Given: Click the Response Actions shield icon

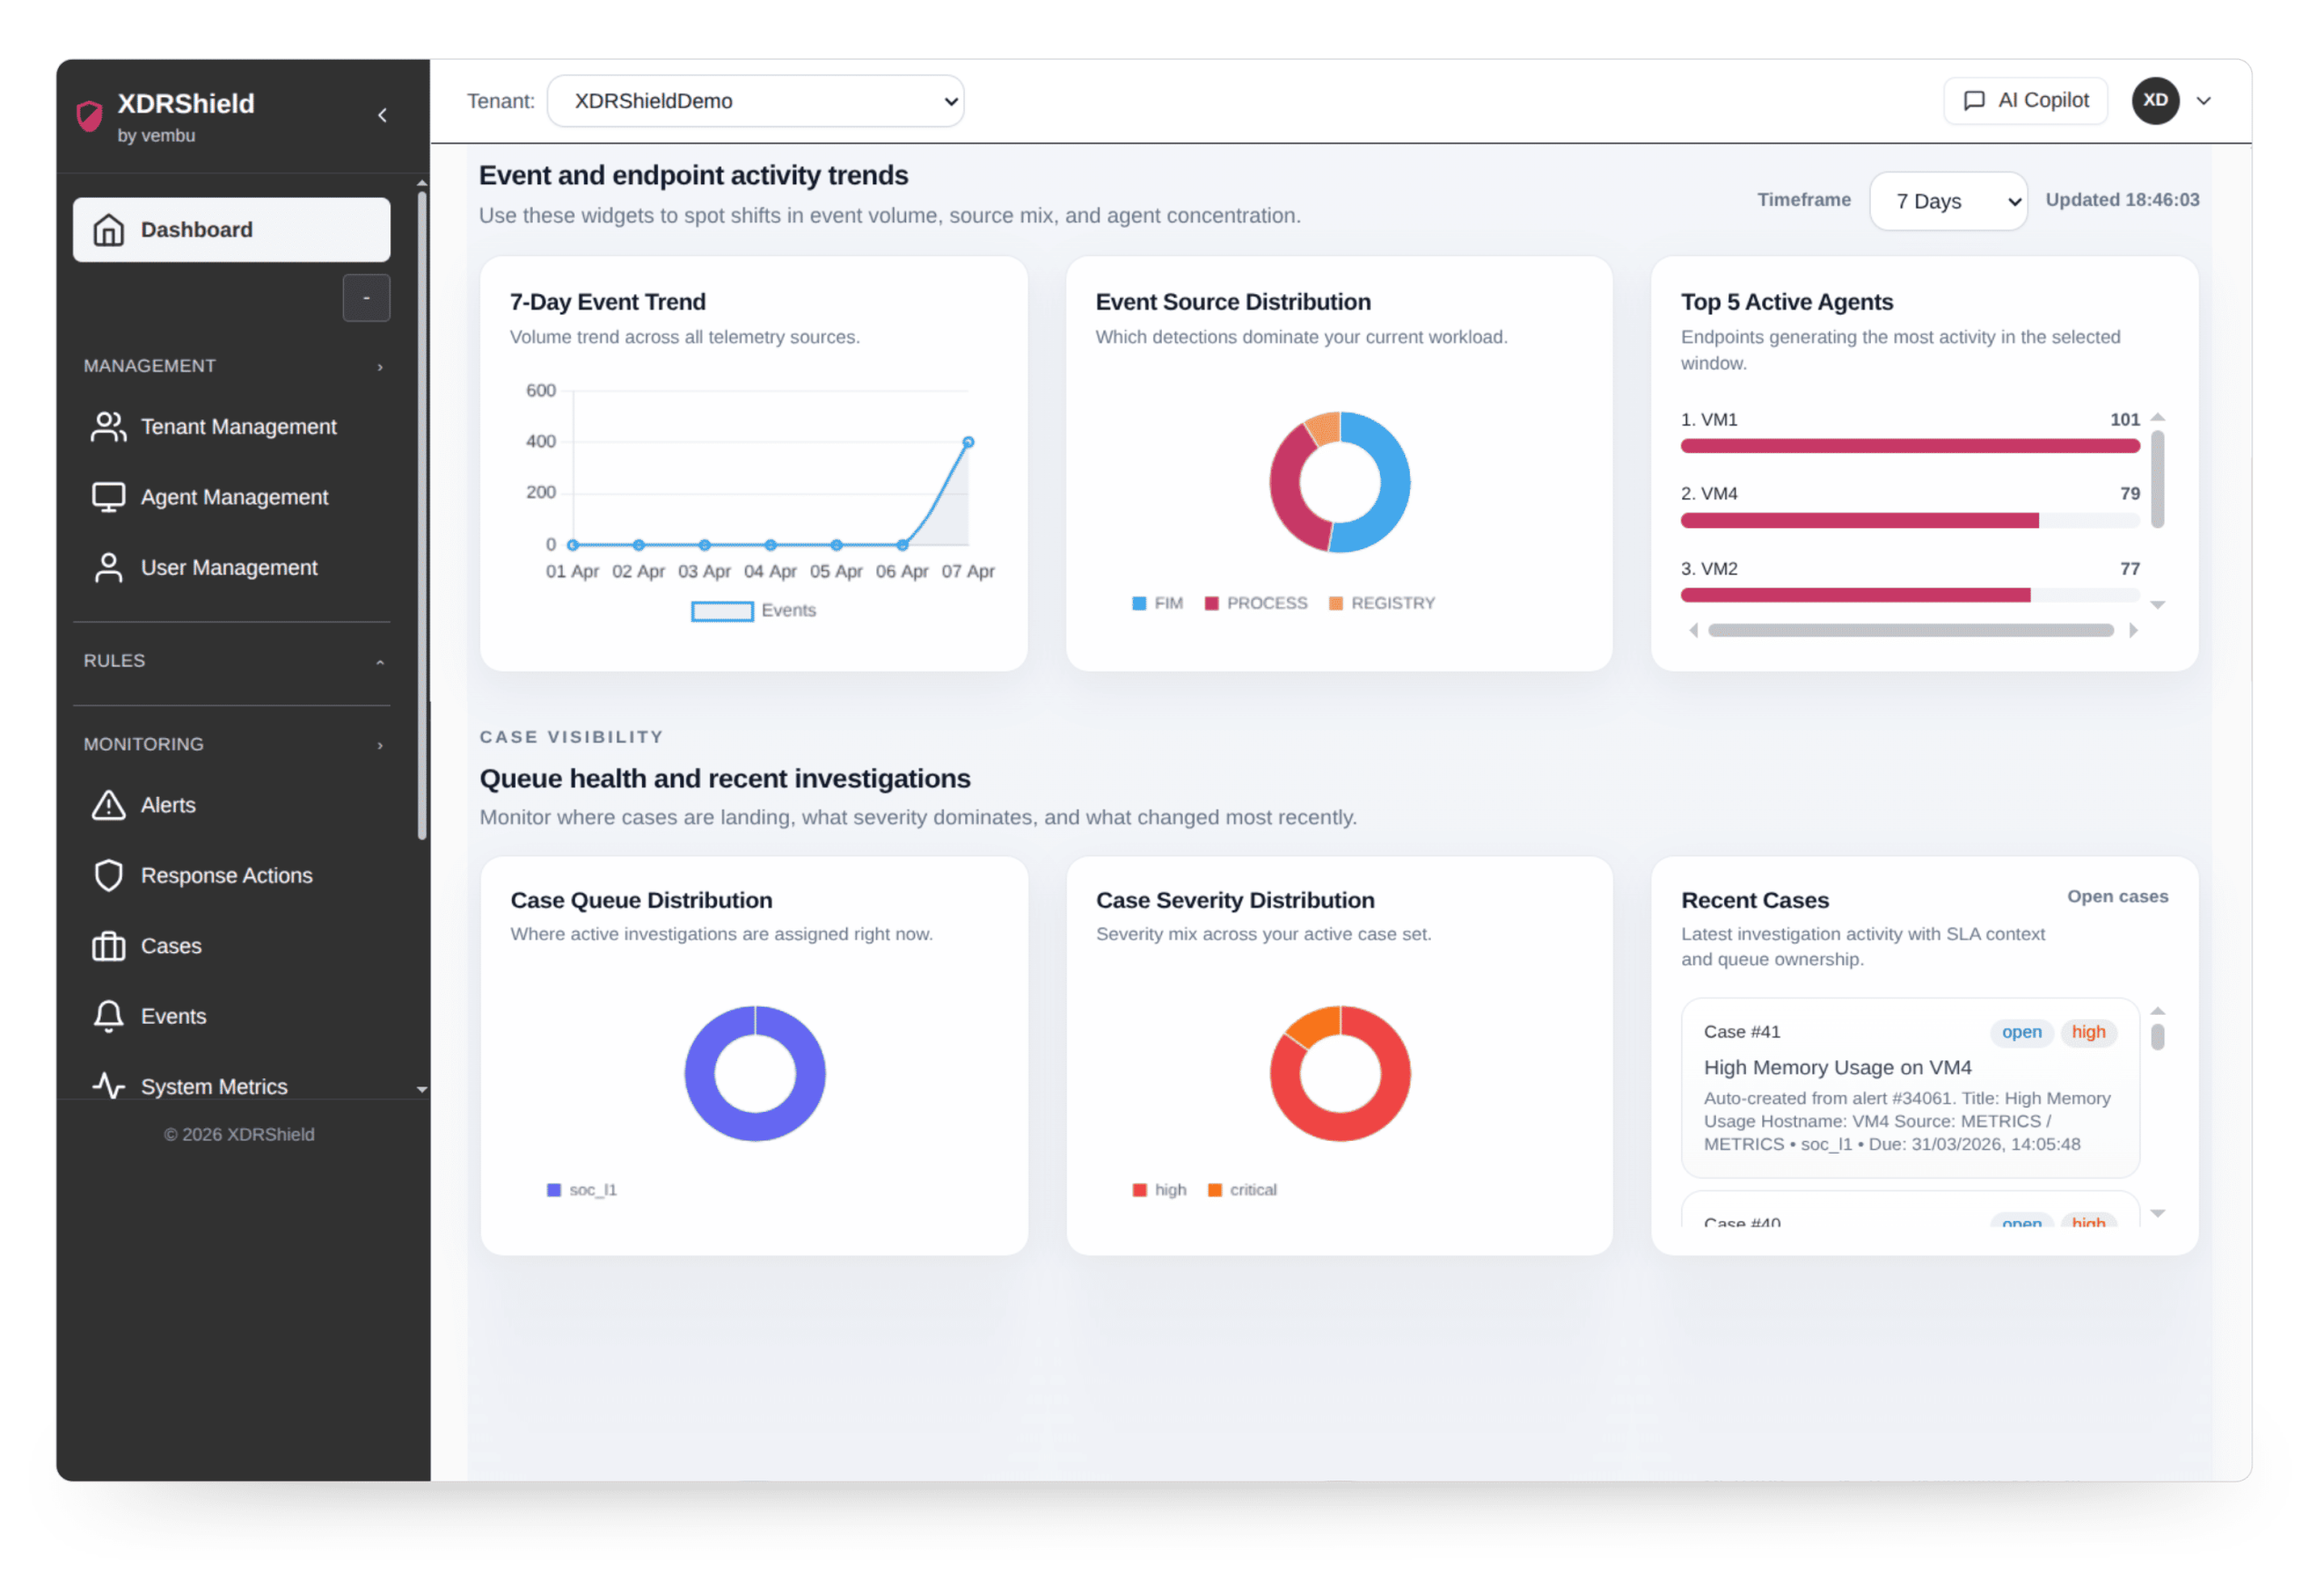Looking at the screenshot, I should click(x=108, y=875).
